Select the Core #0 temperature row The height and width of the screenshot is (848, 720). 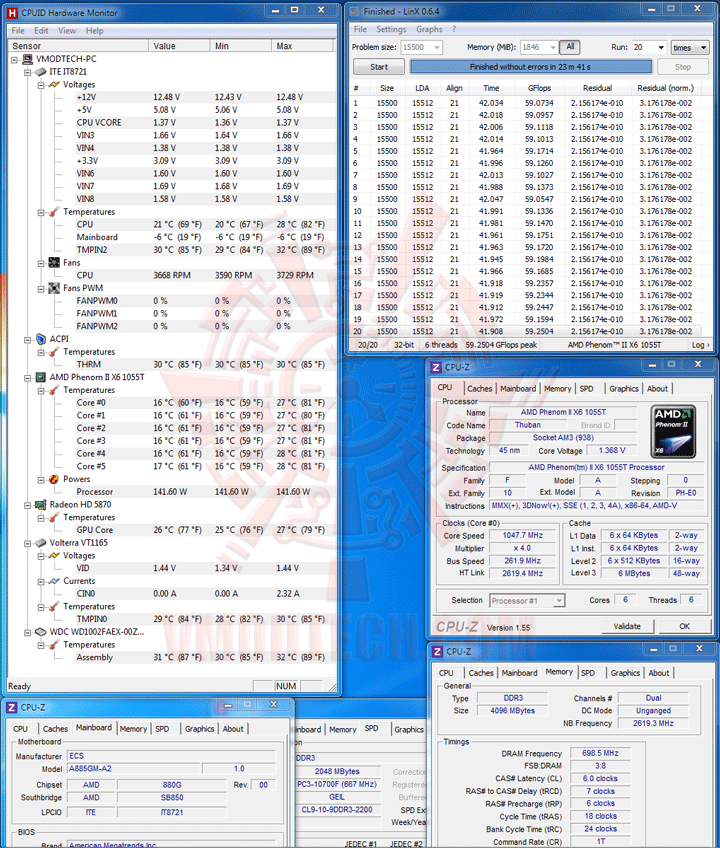pos(206,403)
